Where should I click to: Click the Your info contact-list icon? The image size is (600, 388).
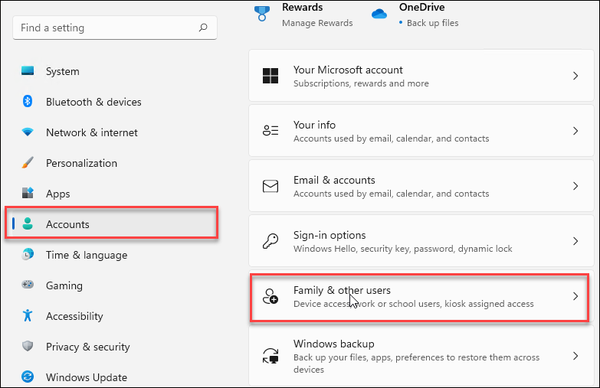tap(271, 130)
